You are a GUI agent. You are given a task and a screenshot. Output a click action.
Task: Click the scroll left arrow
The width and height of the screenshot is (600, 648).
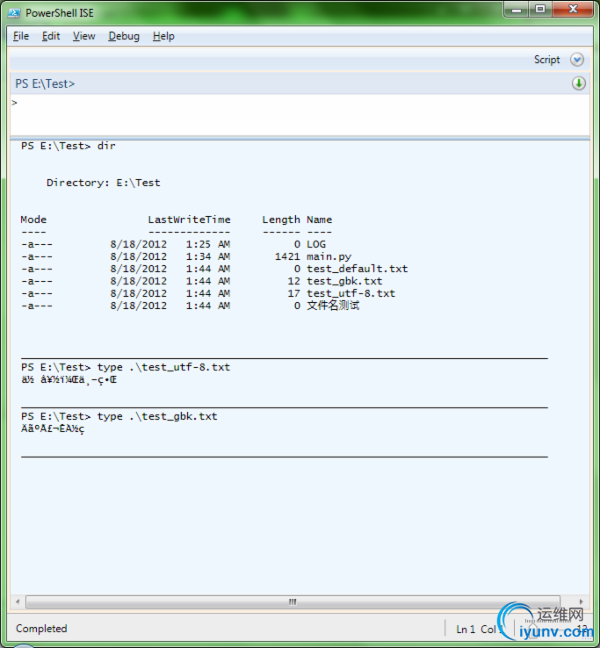(x=17, y=602)
